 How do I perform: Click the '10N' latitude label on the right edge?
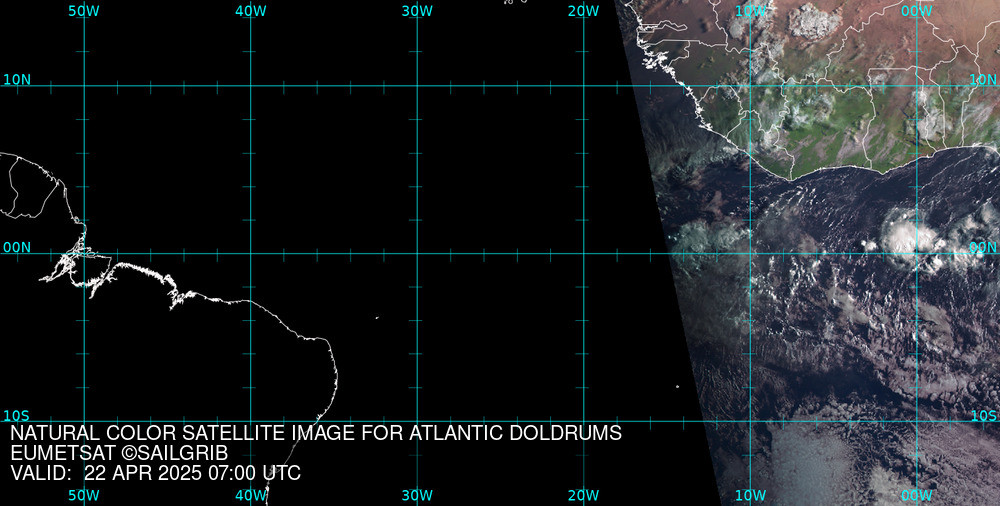[x=983, y=80]
